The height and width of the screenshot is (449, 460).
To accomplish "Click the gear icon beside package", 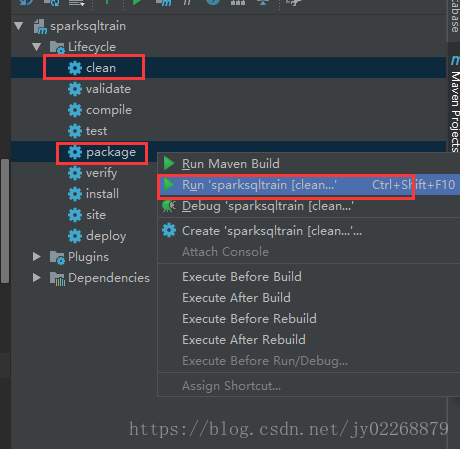I will point(75,152).
